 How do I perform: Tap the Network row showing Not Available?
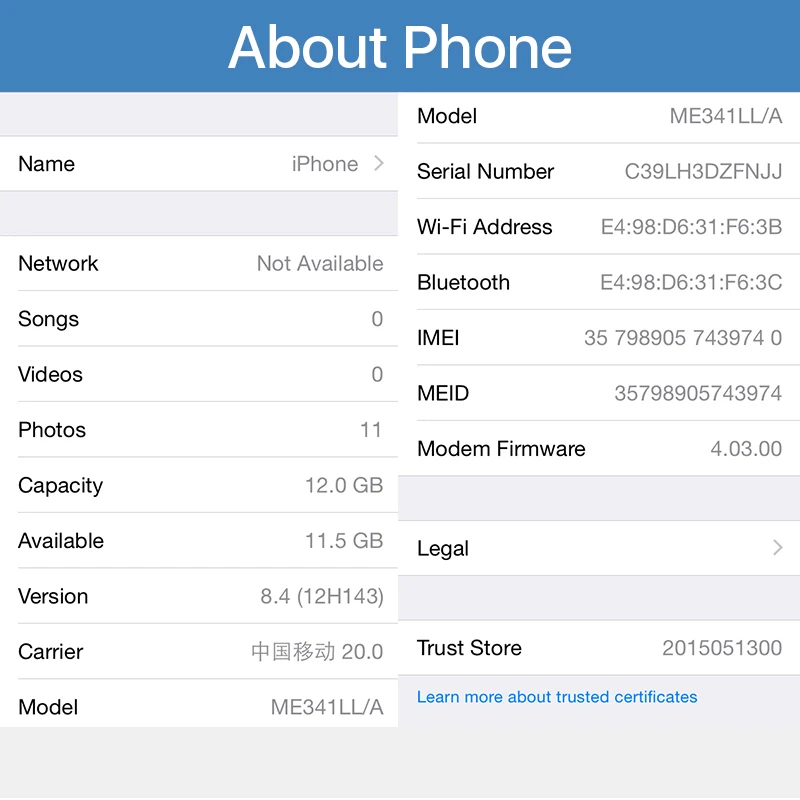coord(200,263)
